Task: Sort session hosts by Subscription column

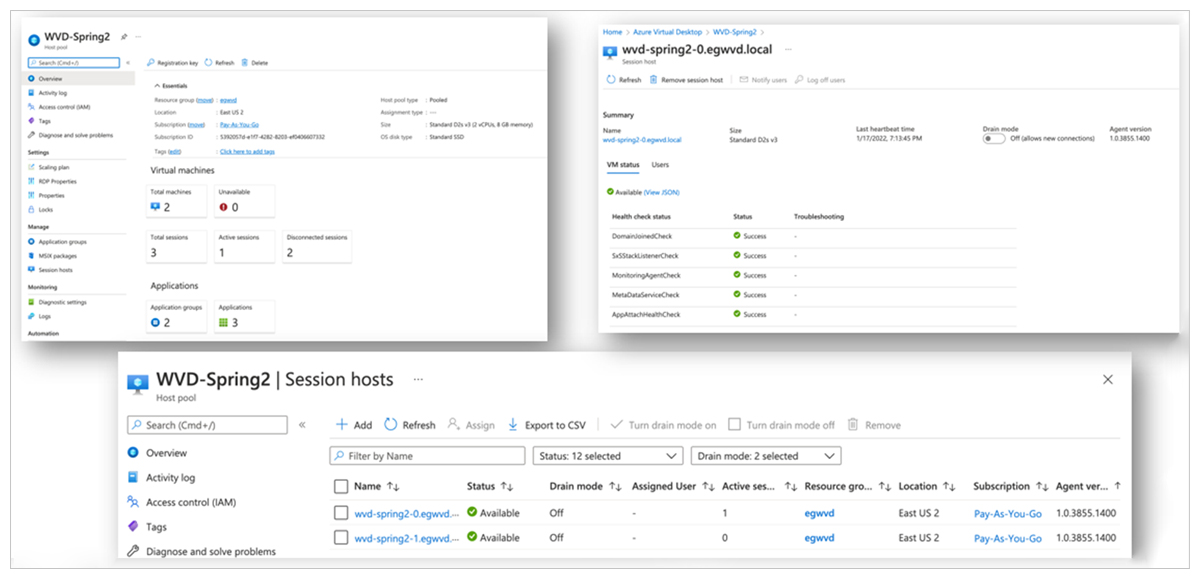Action: pyautogui.click(x=1011, y=487)
